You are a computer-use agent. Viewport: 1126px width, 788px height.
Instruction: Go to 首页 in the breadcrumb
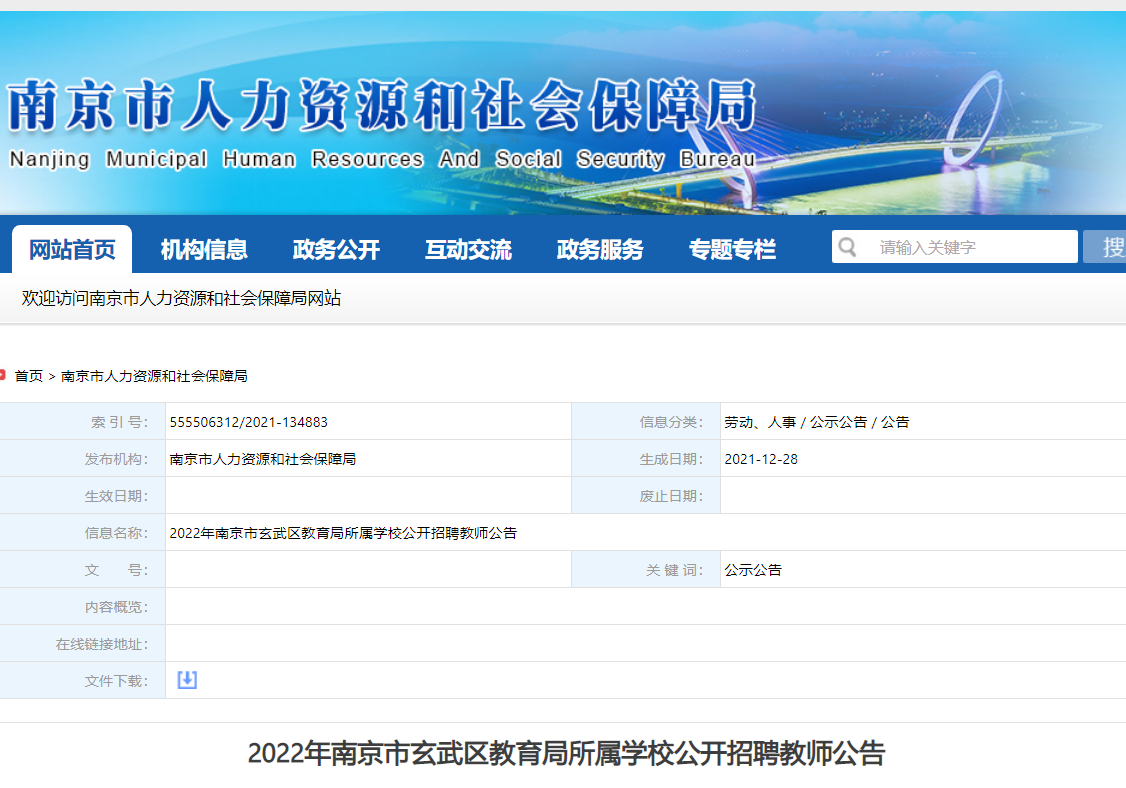click(x=29, y=376)
